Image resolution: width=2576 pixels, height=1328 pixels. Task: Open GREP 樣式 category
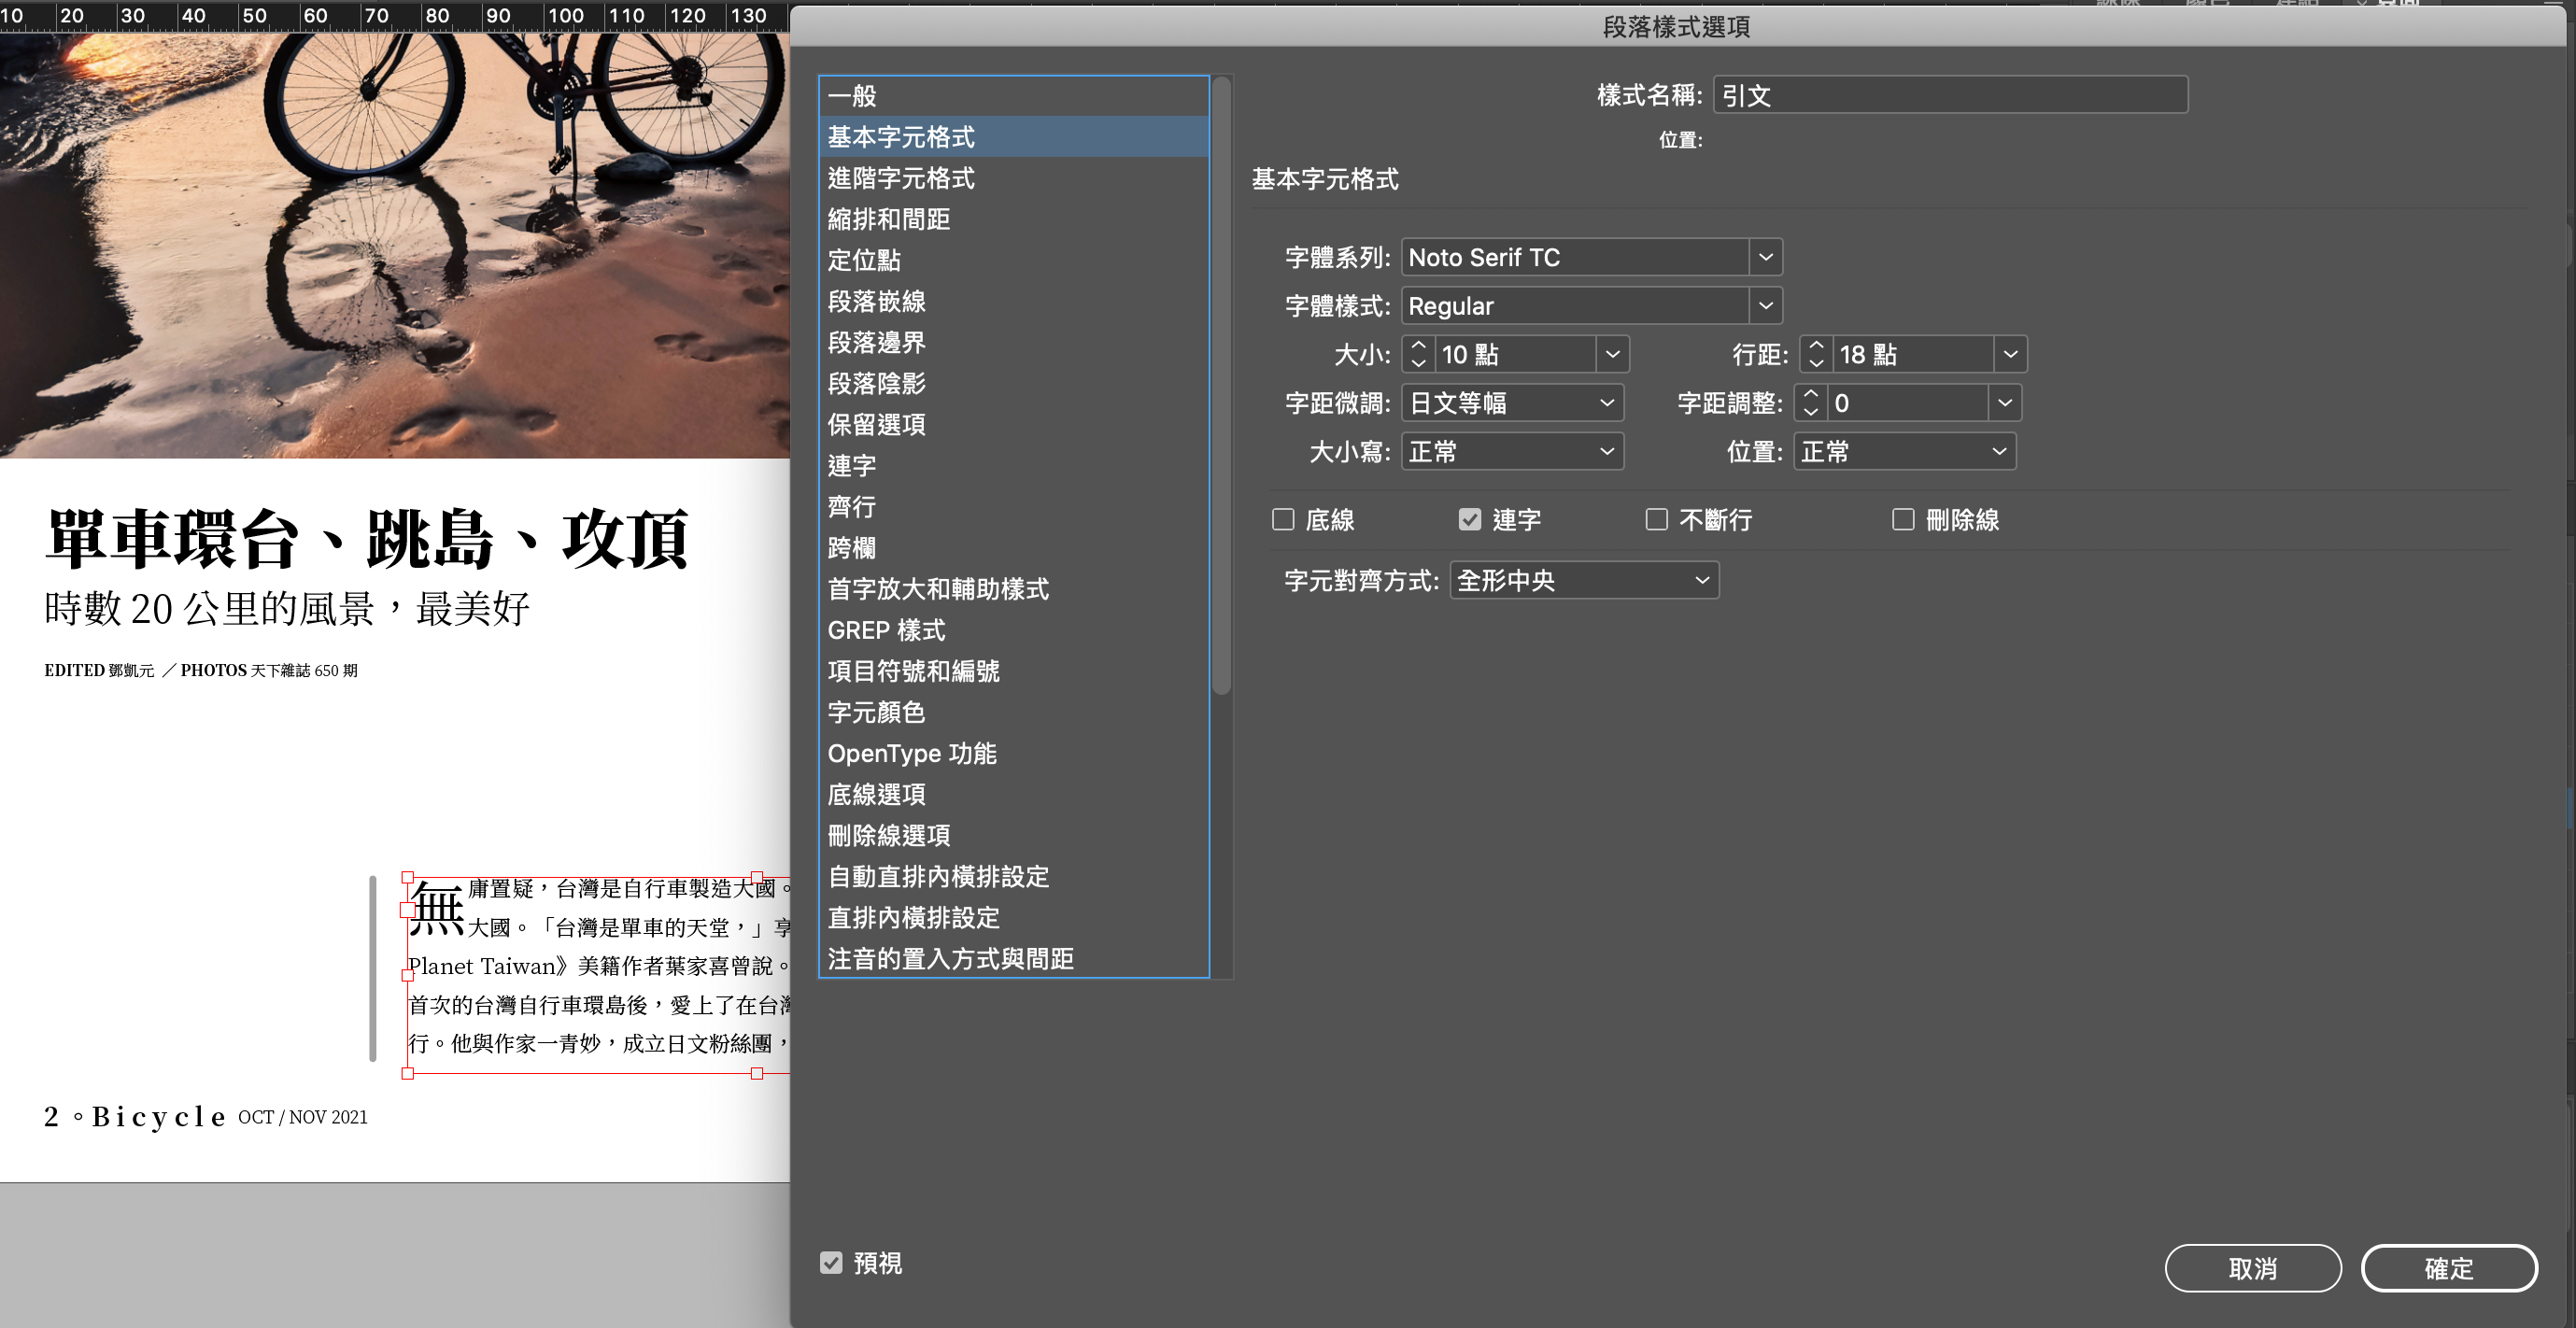coord(886,630)
